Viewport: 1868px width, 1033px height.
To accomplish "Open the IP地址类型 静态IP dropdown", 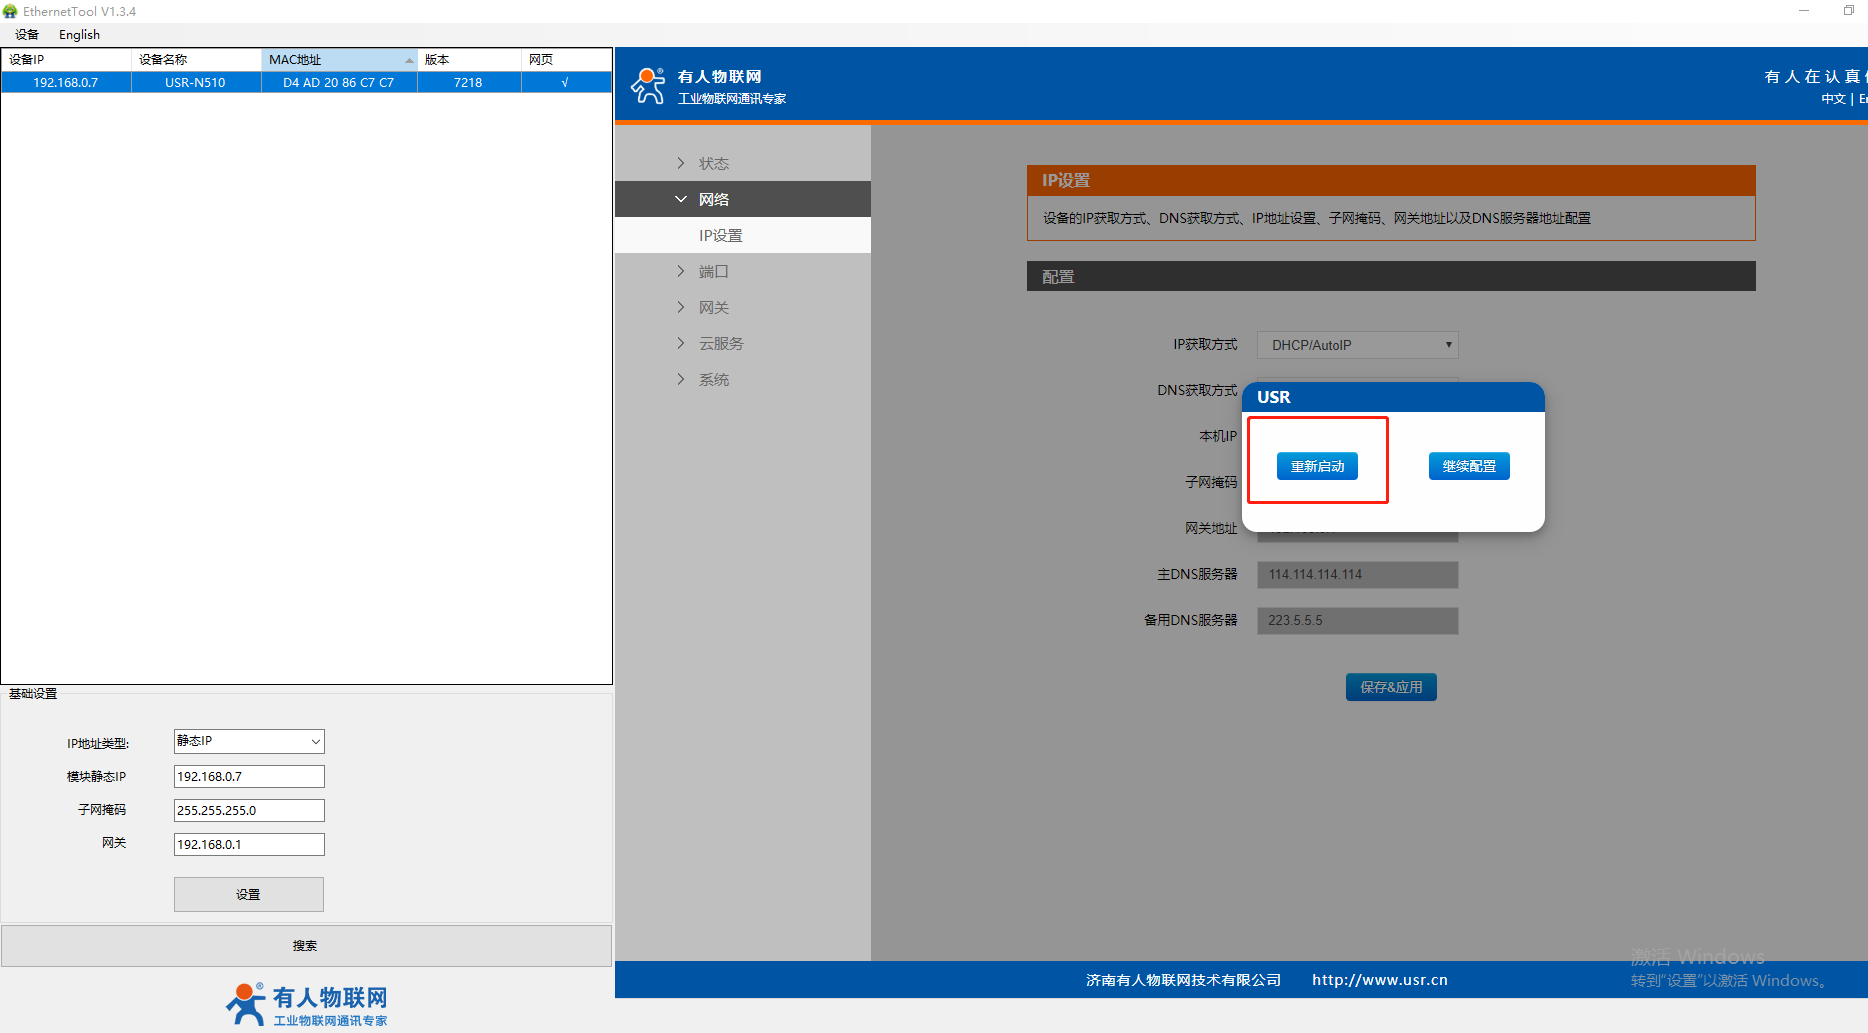I will pos(249,741).
